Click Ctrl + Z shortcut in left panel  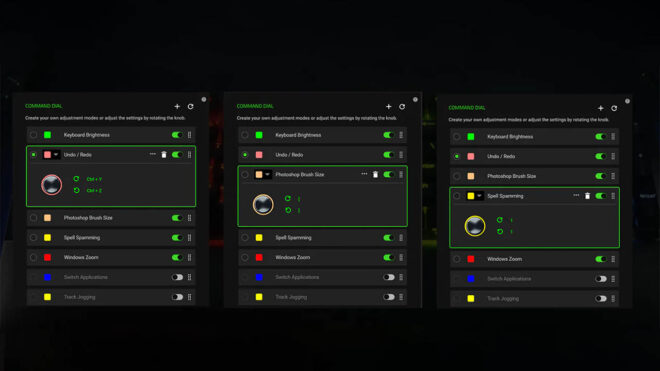coord(94,191)
